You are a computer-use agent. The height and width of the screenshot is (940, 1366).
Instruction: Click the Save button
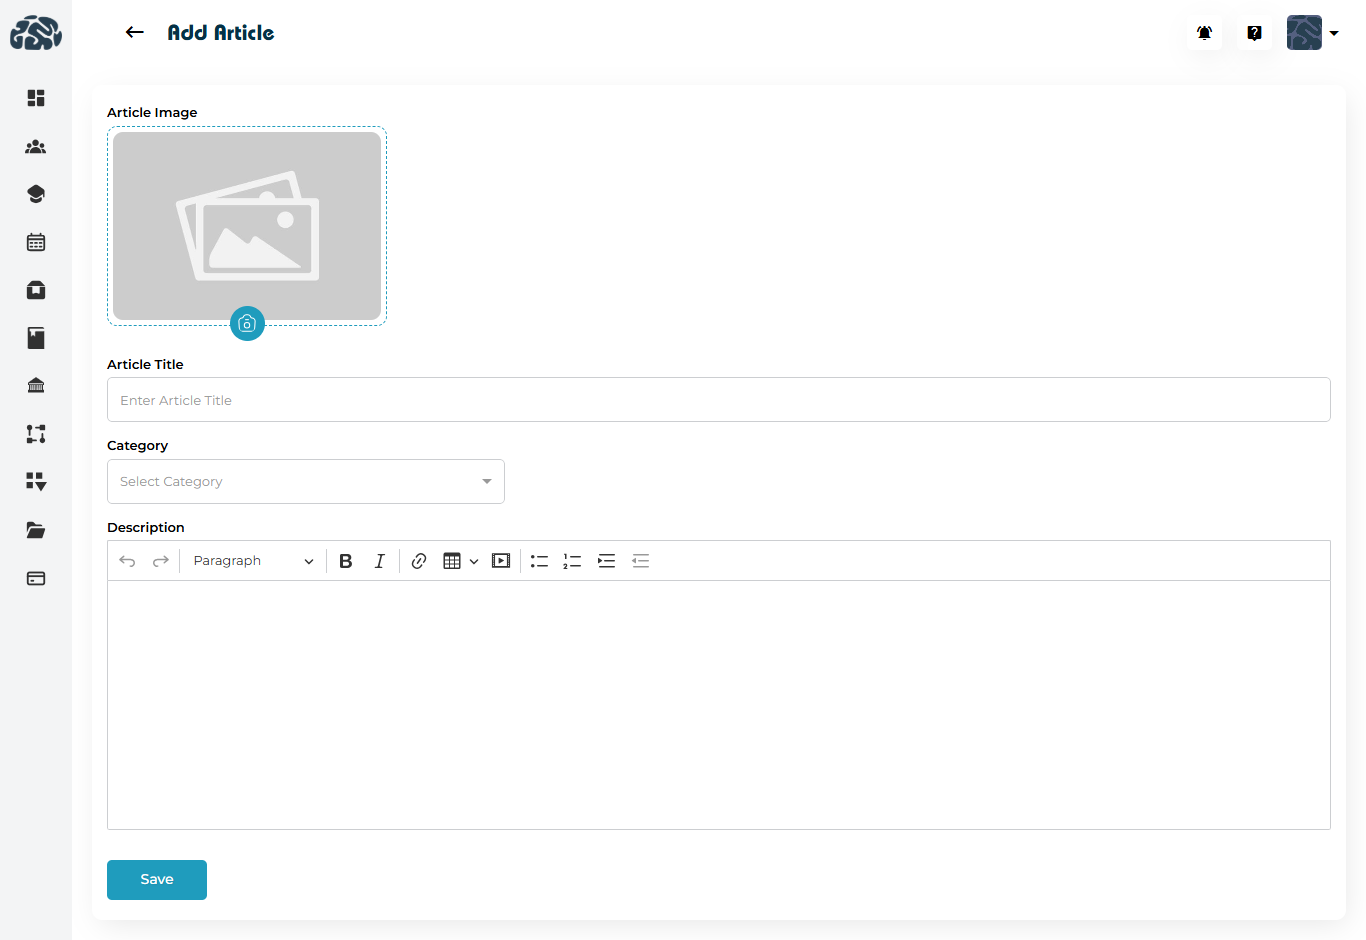click(x=157, y=880)
